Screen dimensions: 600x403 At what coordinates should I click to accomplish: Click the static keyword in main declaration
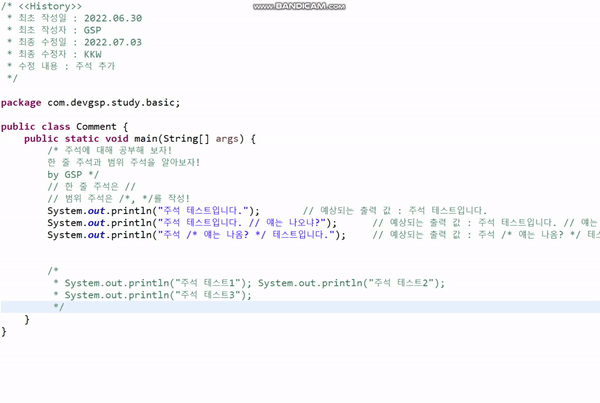click(x=82, y=139)
